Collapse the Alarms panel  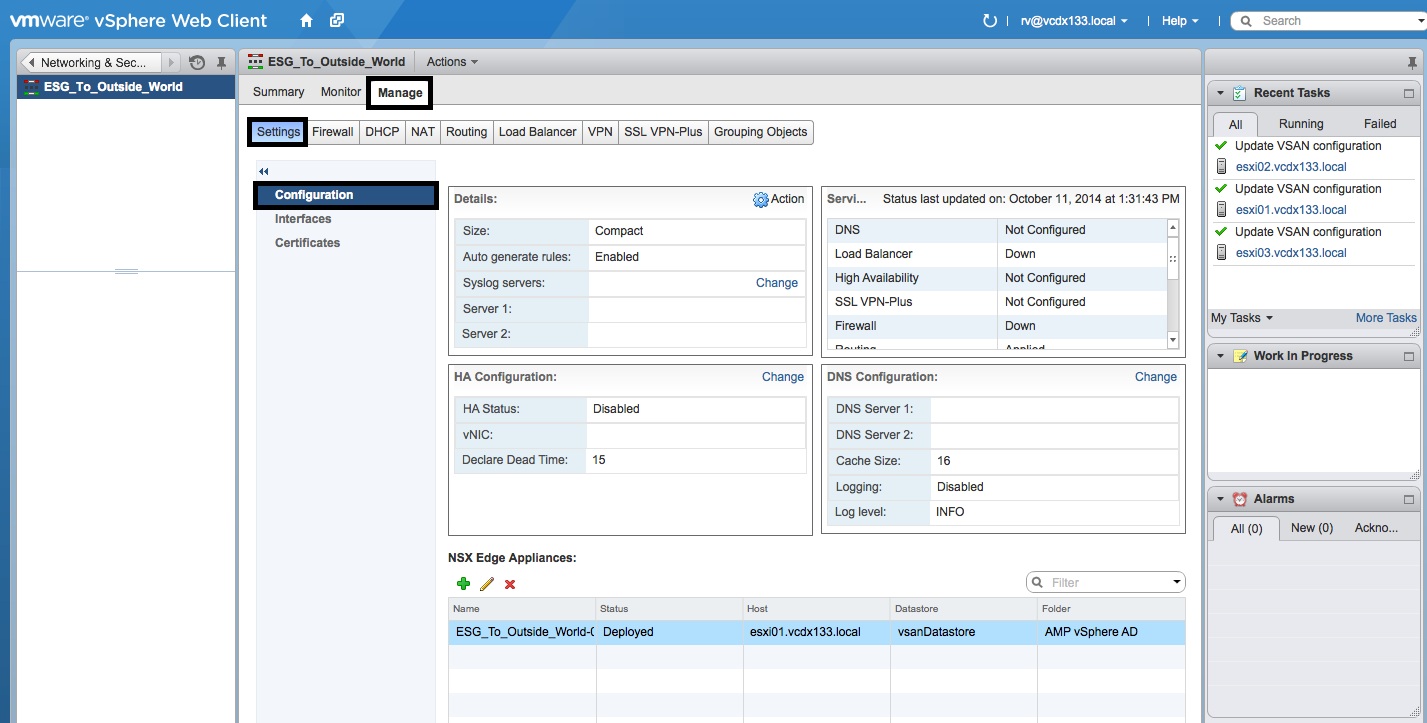point(1220,499)
